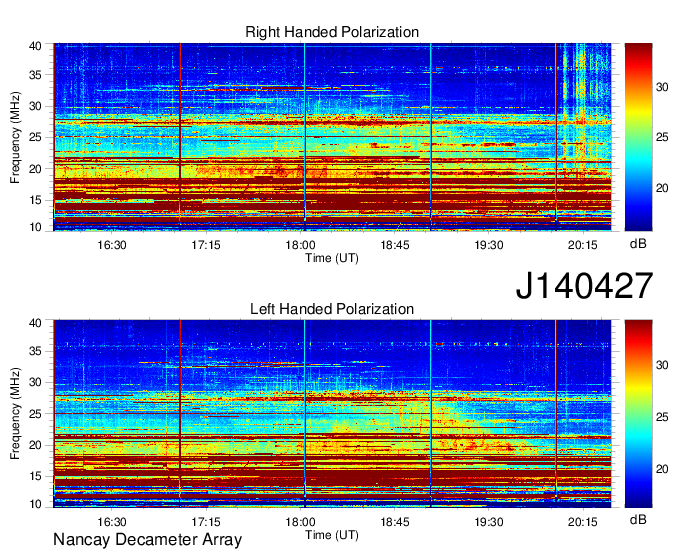Click the 40 MHz tick on top plot
This screenshot has height=552, width=680.
point(35,46)
